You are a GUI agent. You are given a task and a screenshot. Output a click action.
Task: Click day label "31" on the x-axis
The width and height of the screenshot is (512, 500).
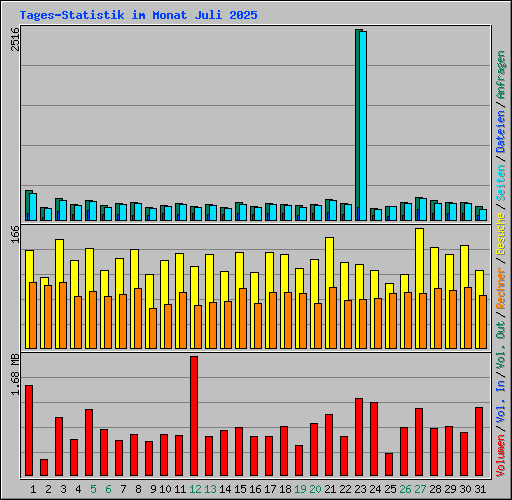480,489
